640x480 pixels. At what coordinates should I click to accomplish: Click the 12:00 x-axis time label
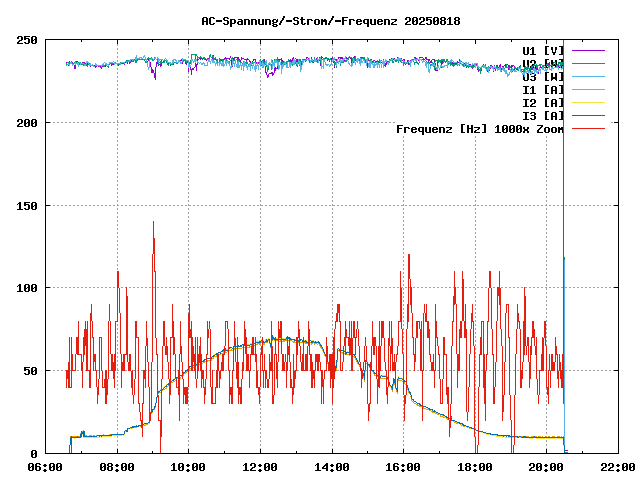pos(260,467)
